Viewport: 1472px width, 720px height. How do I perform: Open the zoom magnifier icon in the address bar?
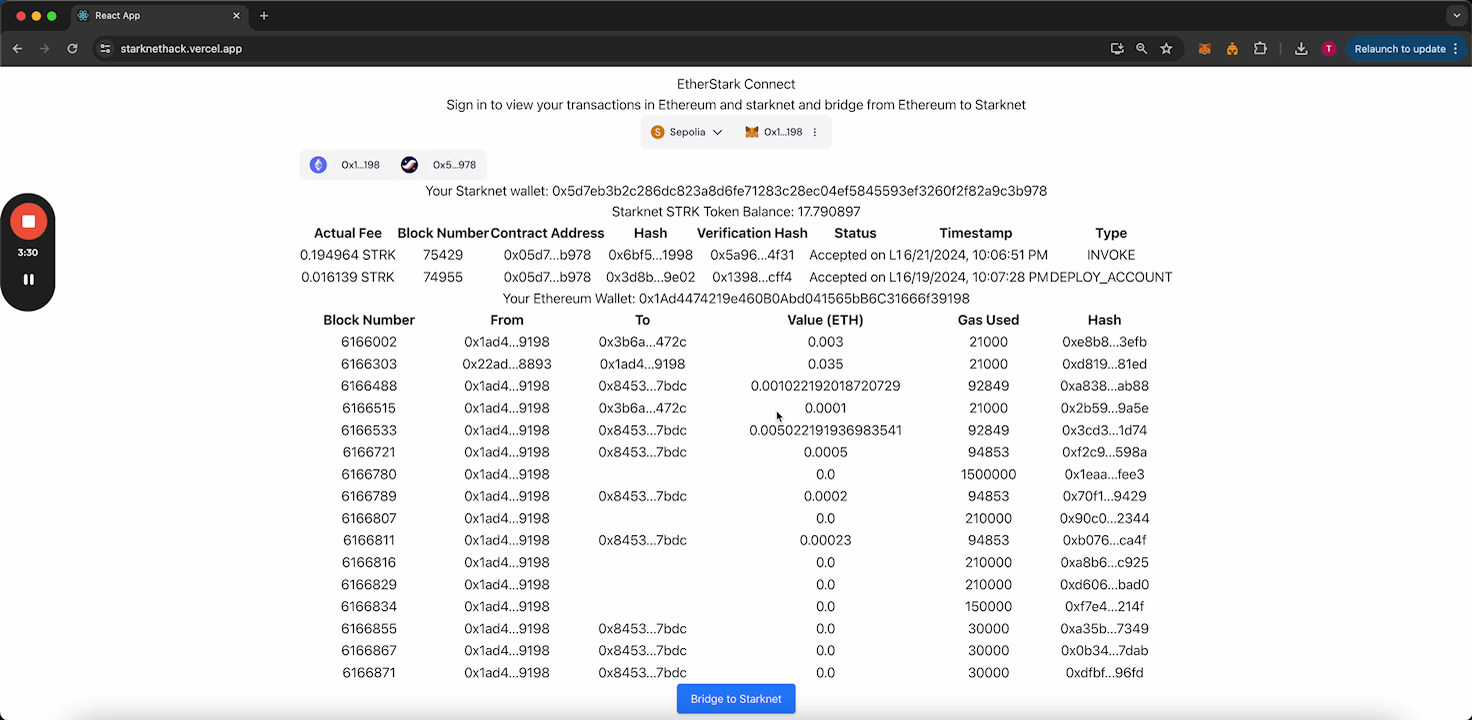(x=1141, y=48)
